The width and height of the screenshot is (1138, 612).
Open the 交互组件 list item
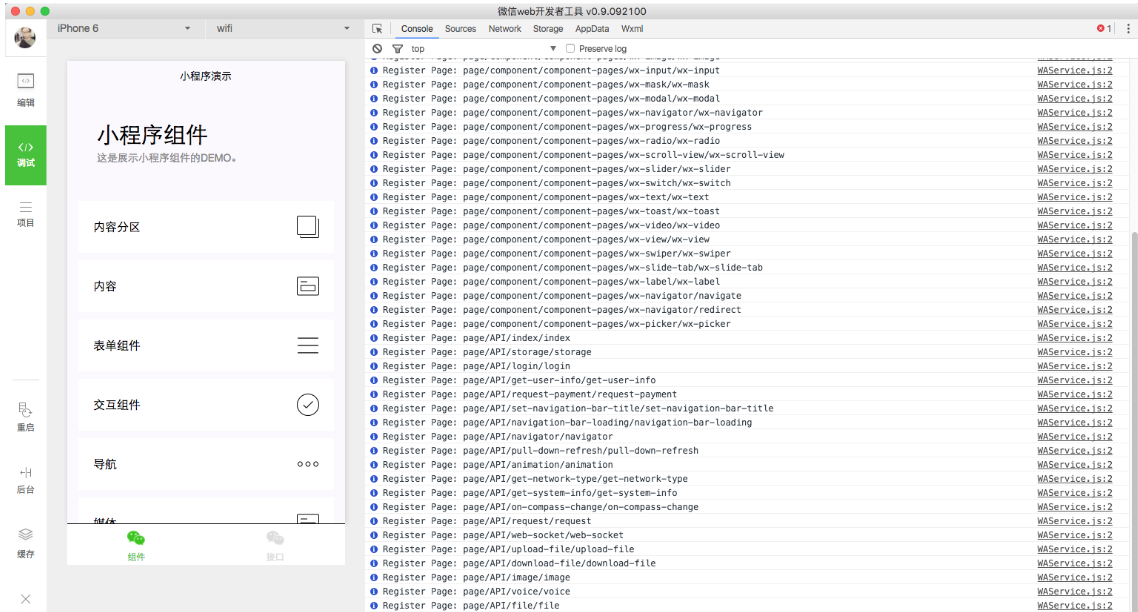click(206, 405)
